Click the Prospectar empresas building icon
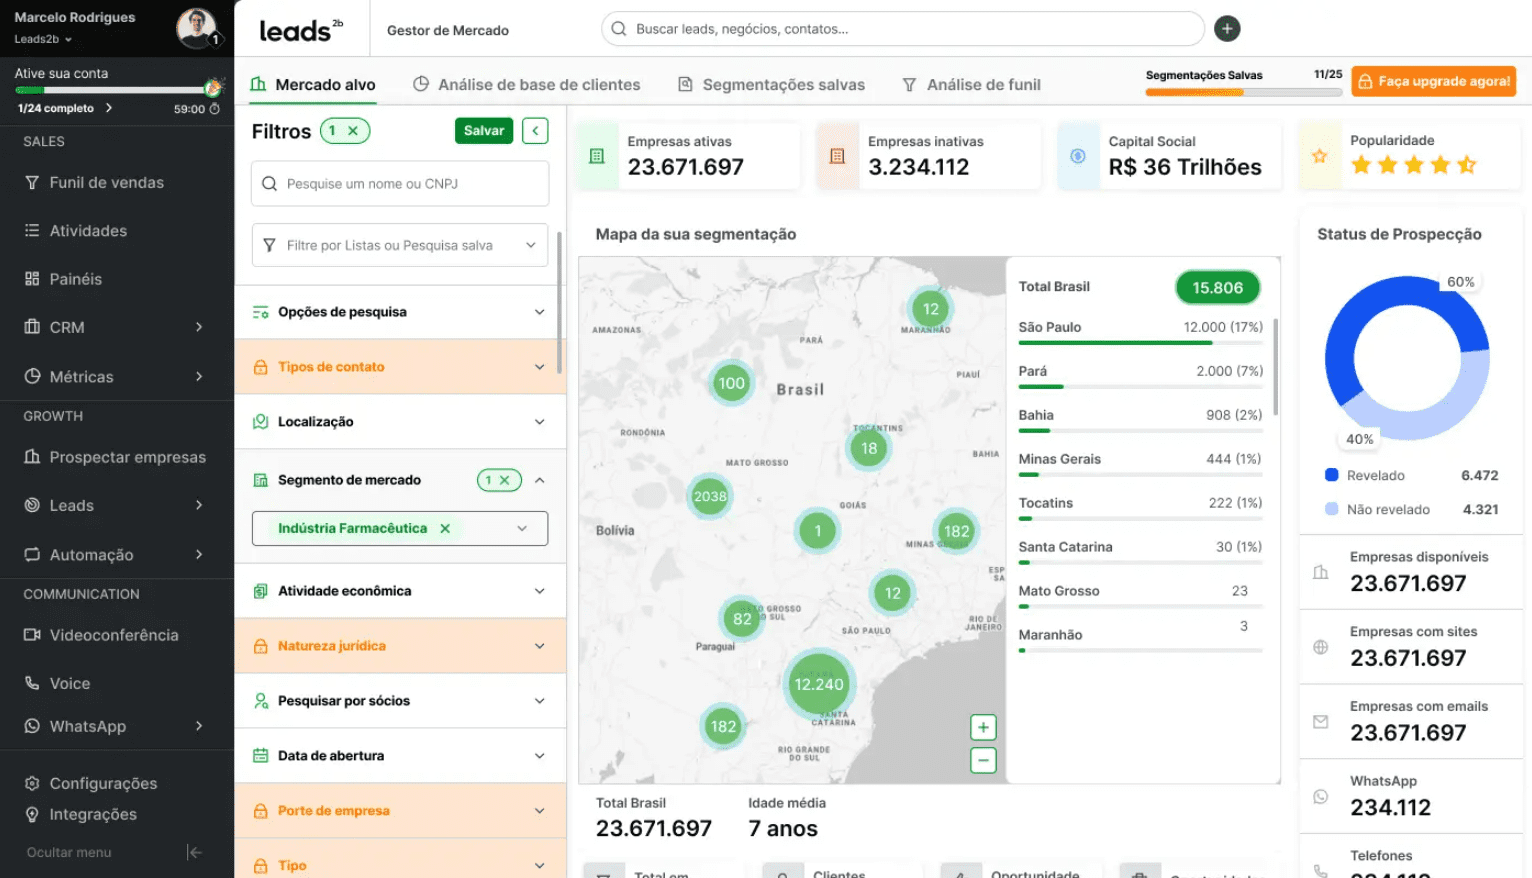The width and height of the screenshot is (1532, 878). [x=32, y=457]
